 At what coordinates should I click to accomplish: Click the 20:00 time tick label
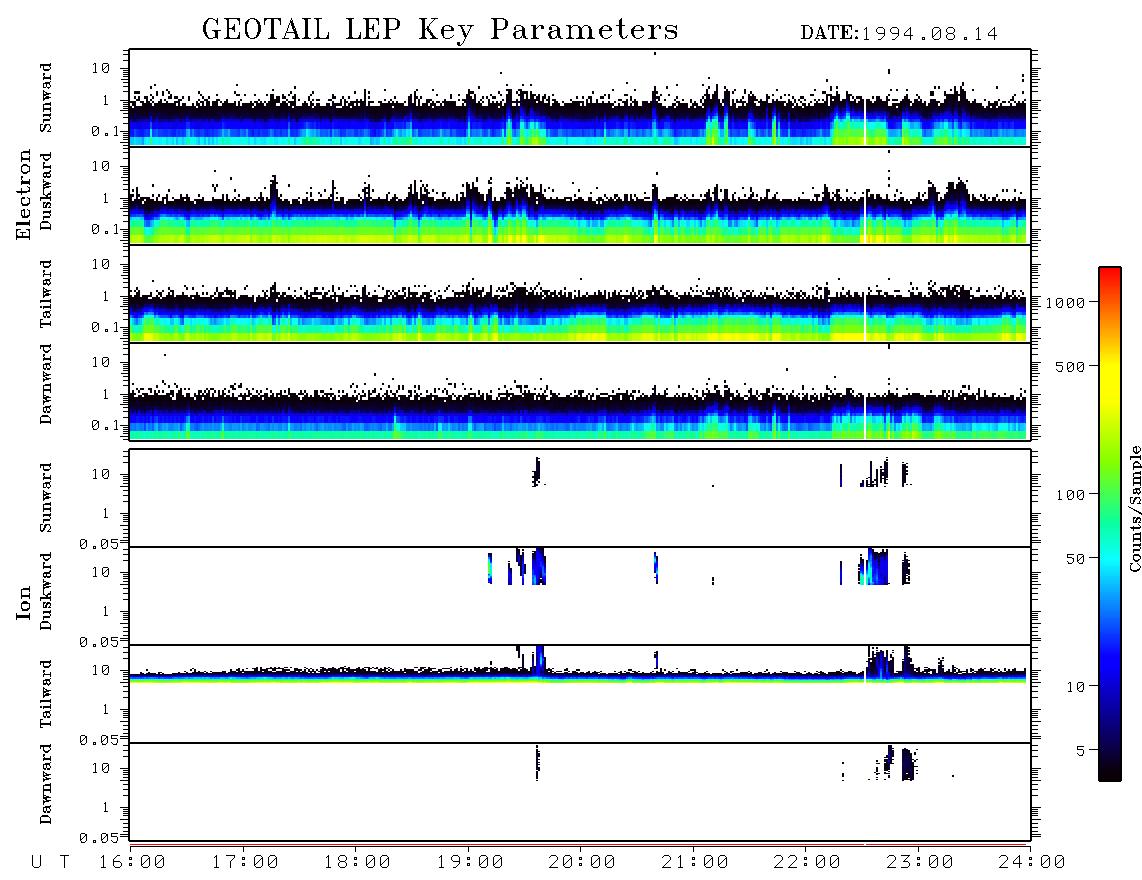point(582,862)
